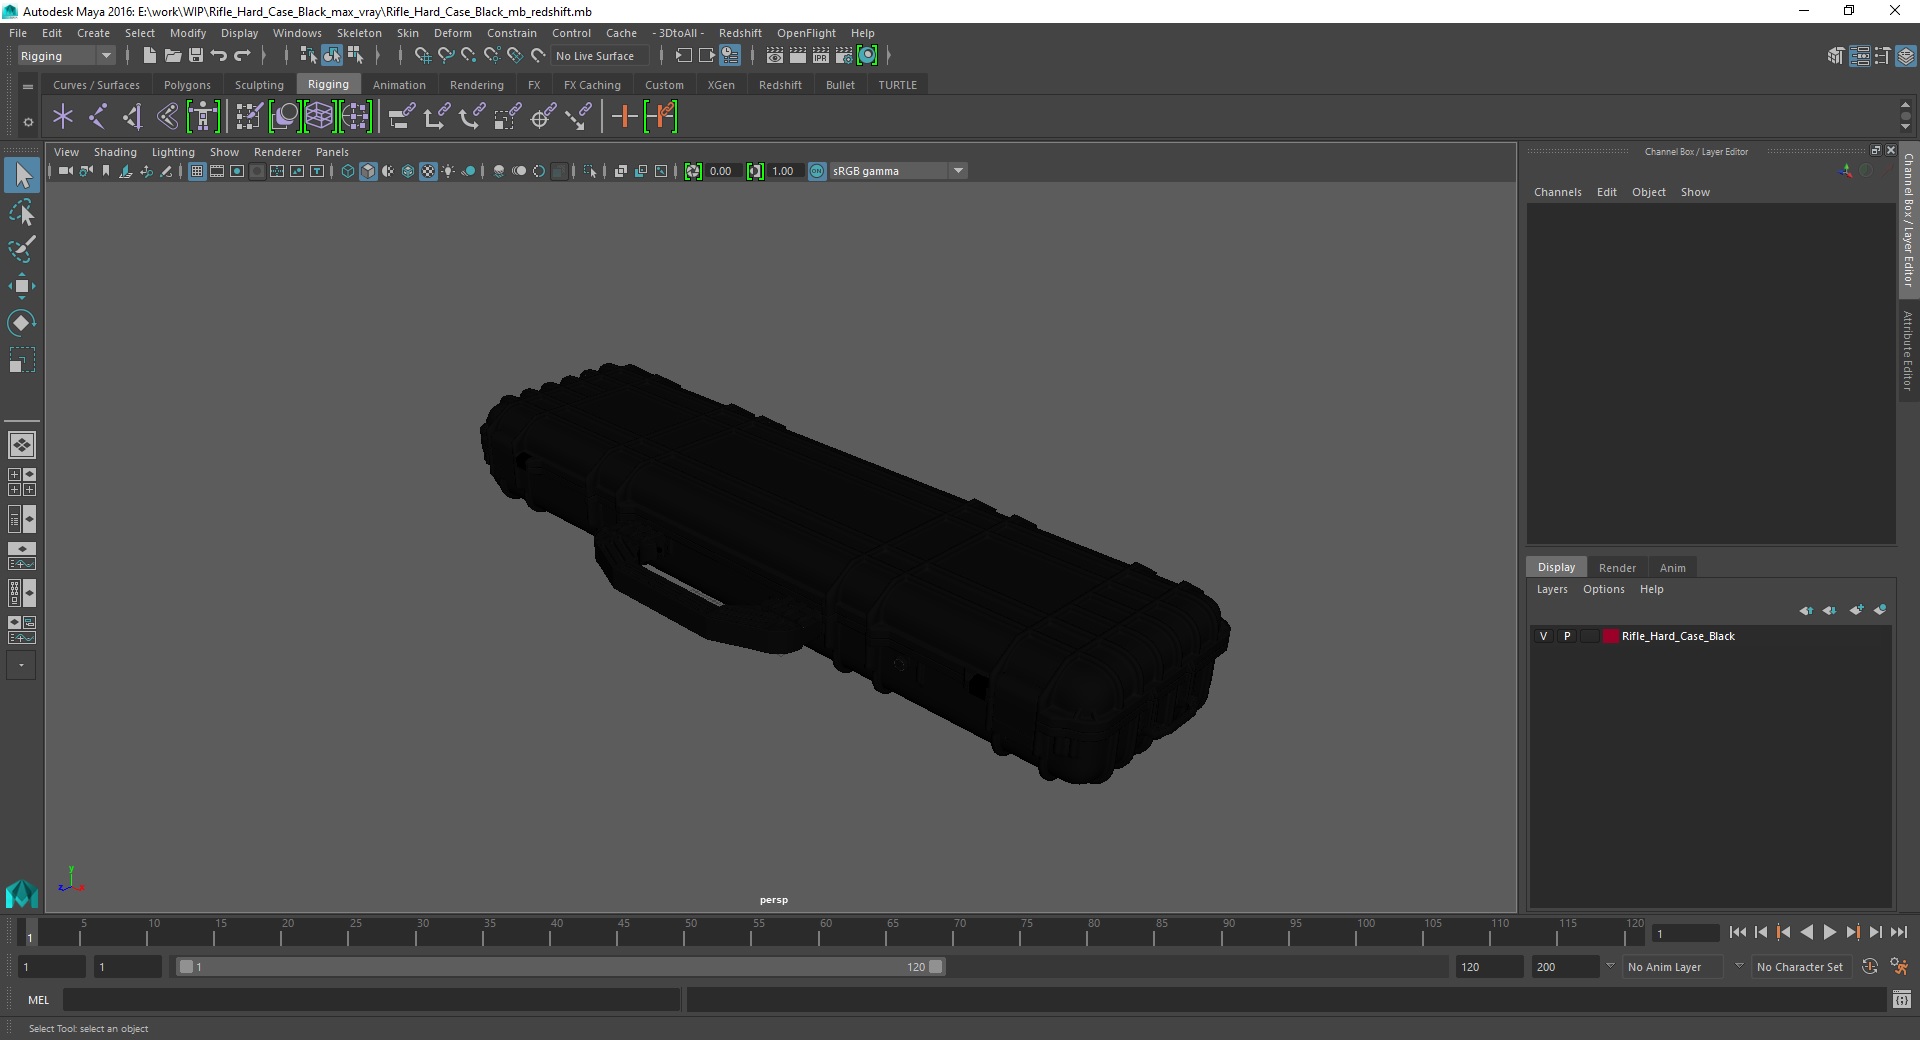The width and height of the screenshot is (1920, 1040).
Task: Open the sRGB gamma view transform dropdown
Action: tap(898, 171)
